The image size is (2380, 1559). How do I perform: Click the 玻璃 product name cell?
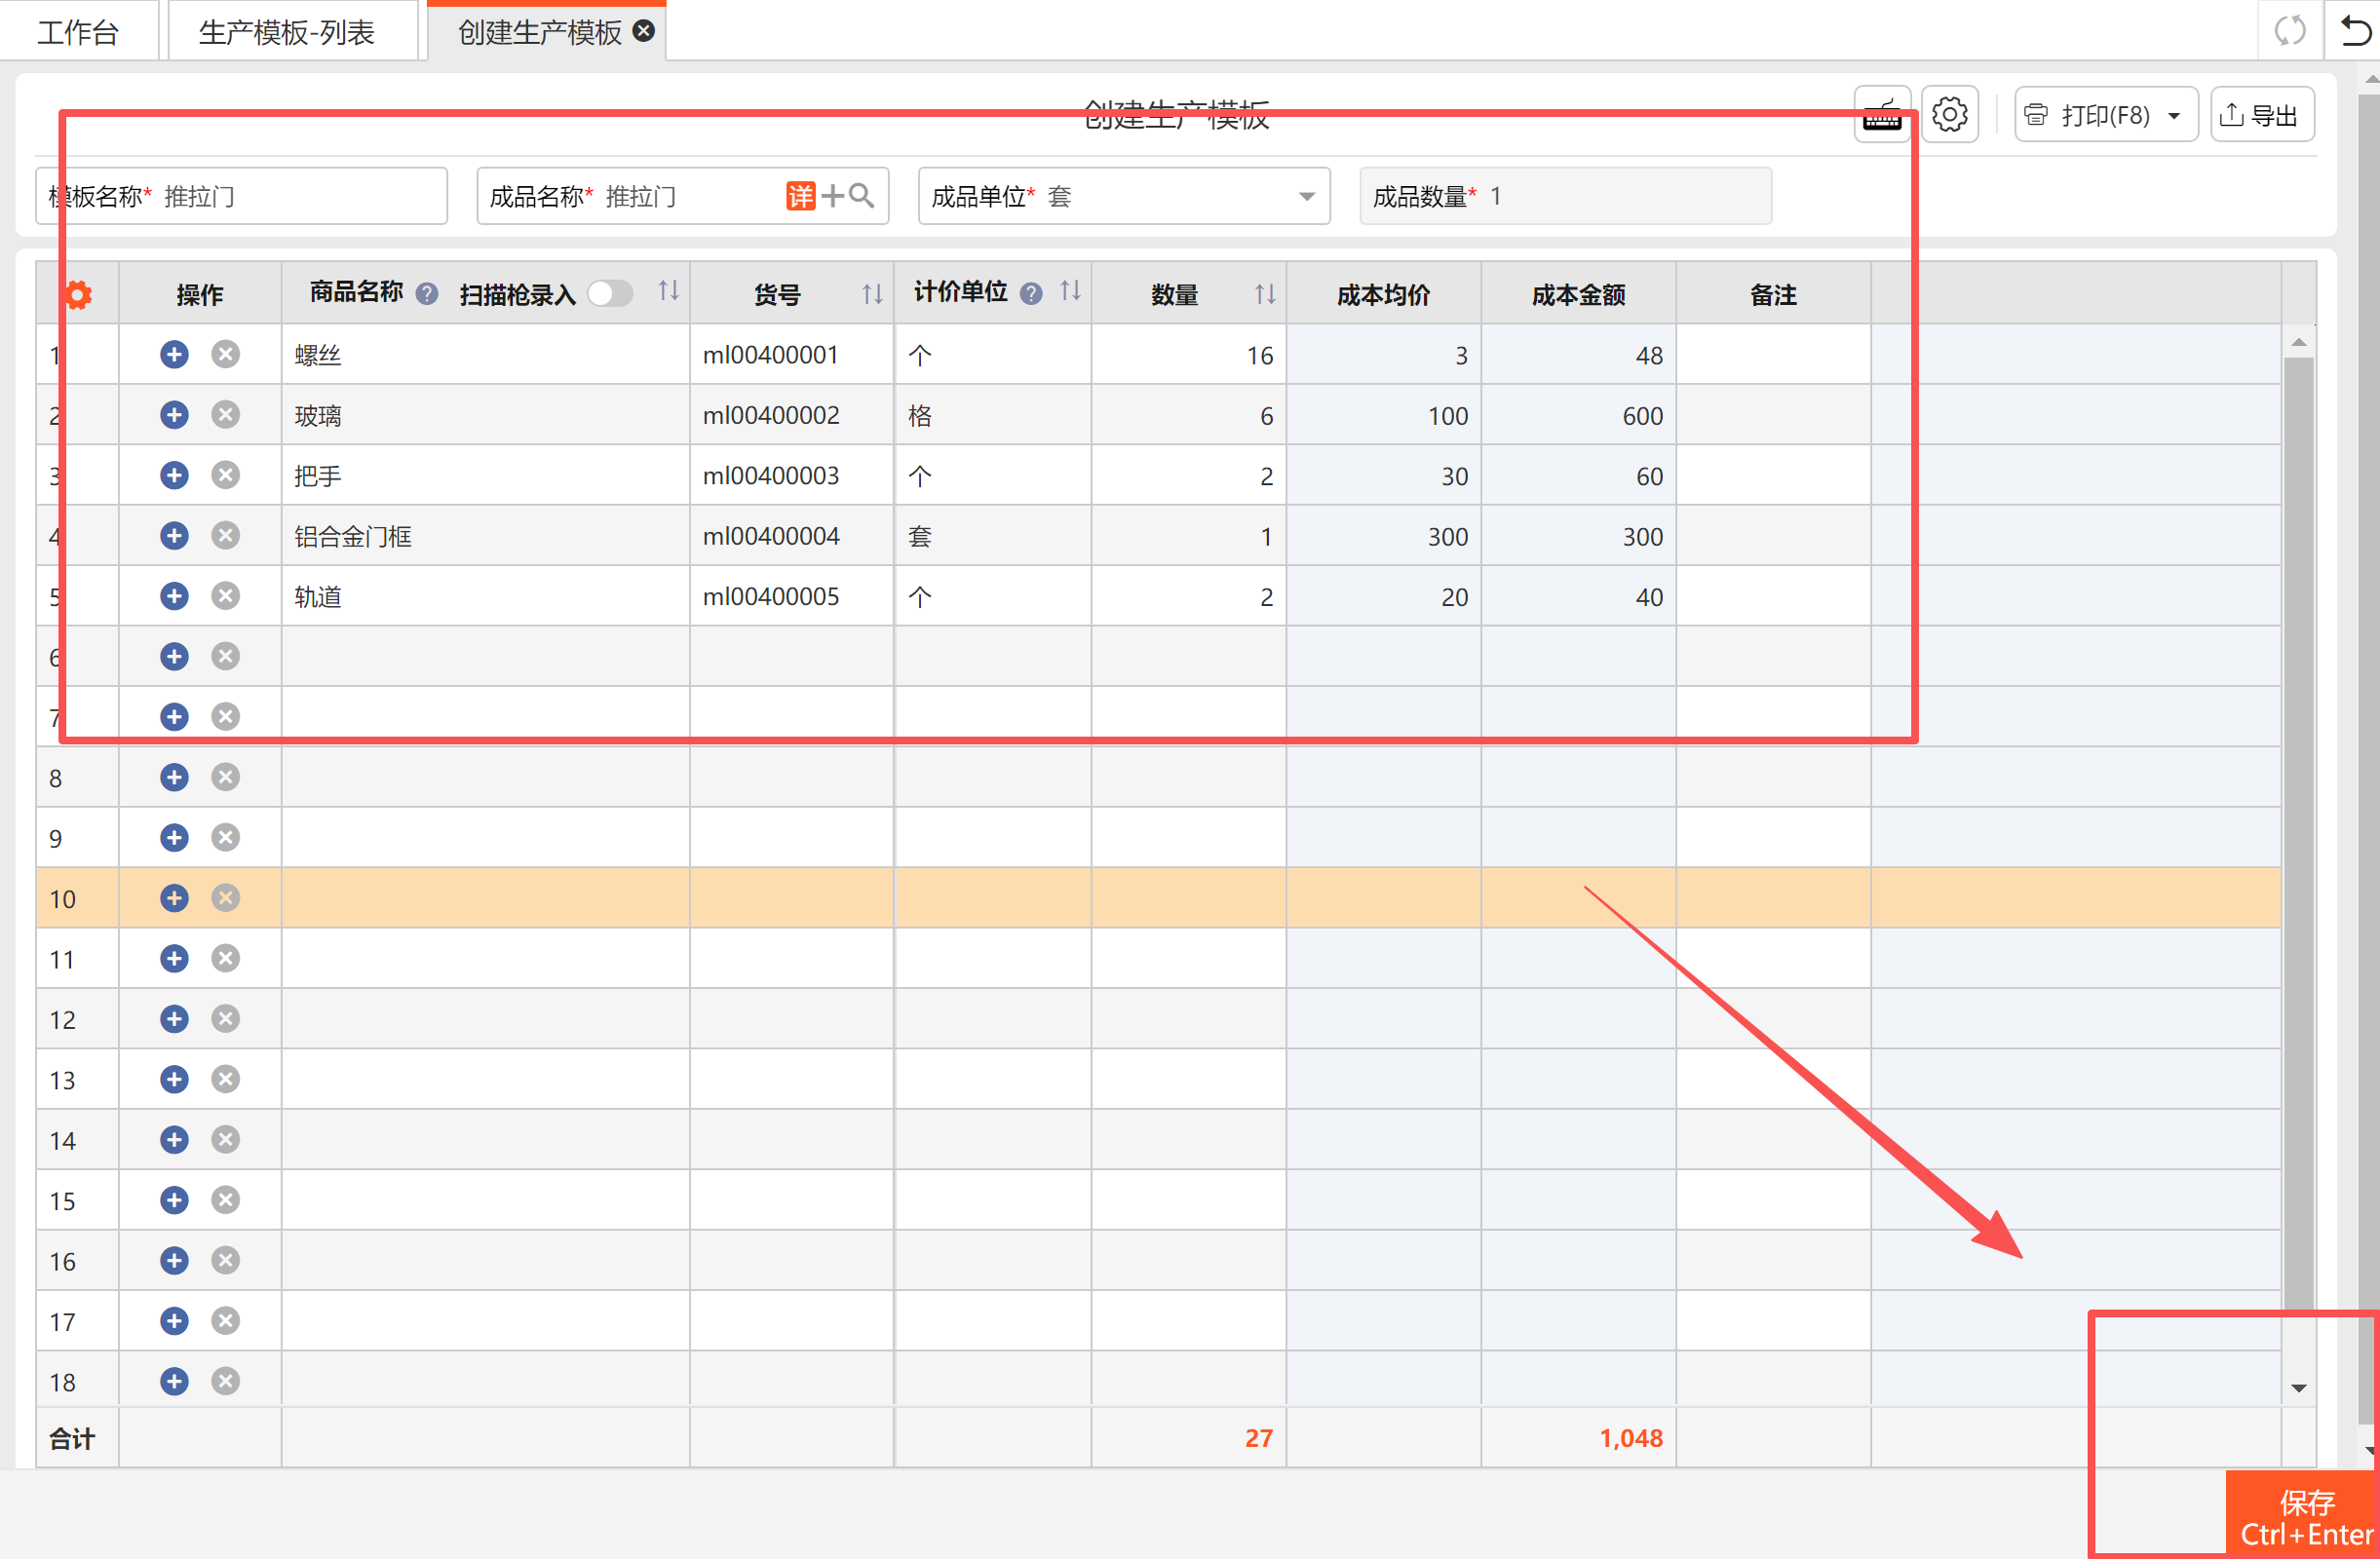tap(486, 415)
